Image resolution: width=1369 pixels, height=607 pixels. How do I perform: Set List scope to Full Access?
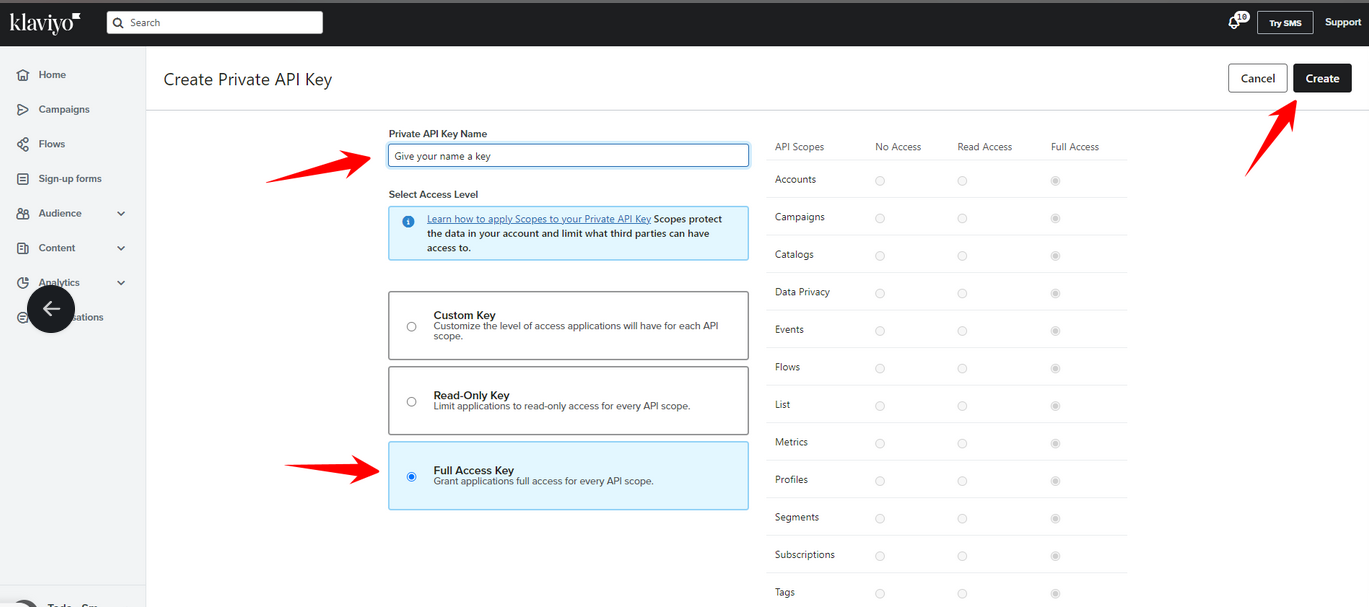coord(1056,406)
